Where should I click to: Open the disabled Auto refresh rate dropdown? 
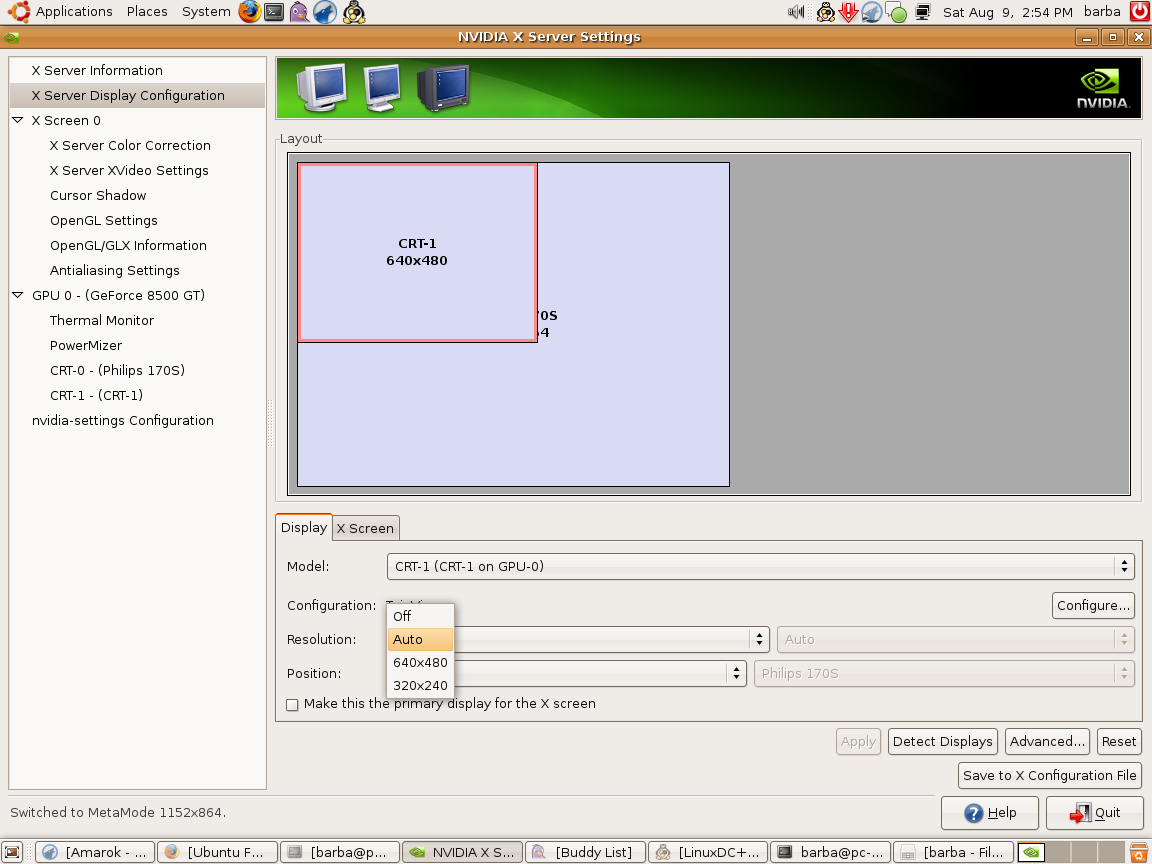(956, 639)
